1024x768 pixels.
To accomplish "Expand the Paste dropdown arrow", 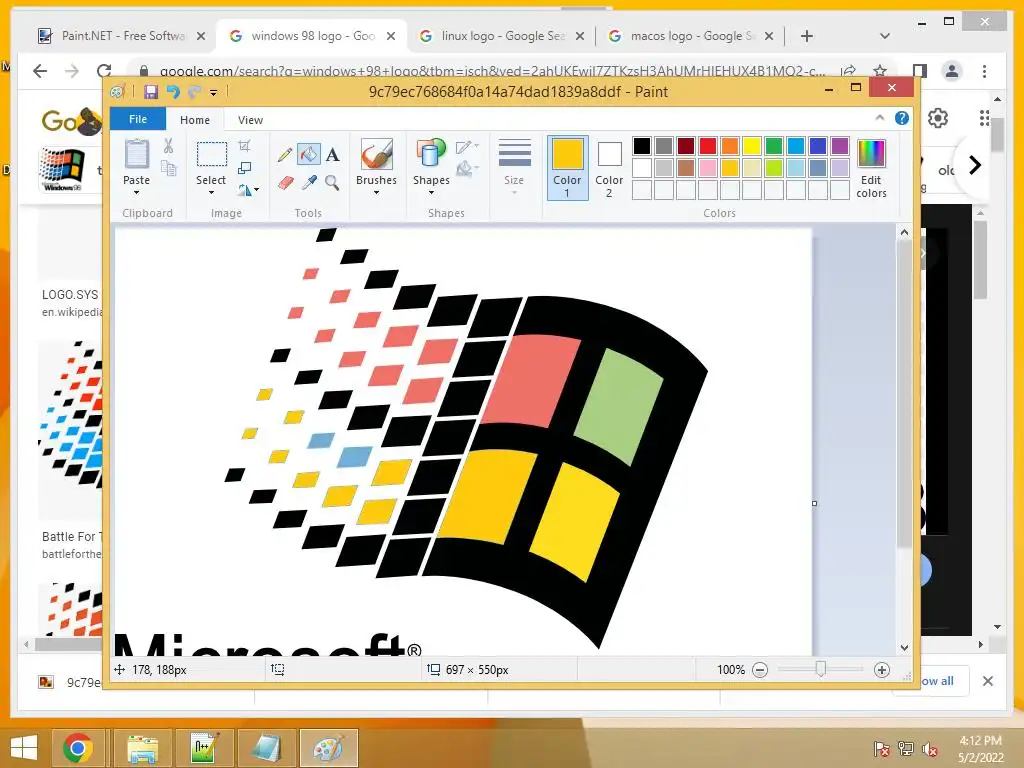I will tap(136, 193).
